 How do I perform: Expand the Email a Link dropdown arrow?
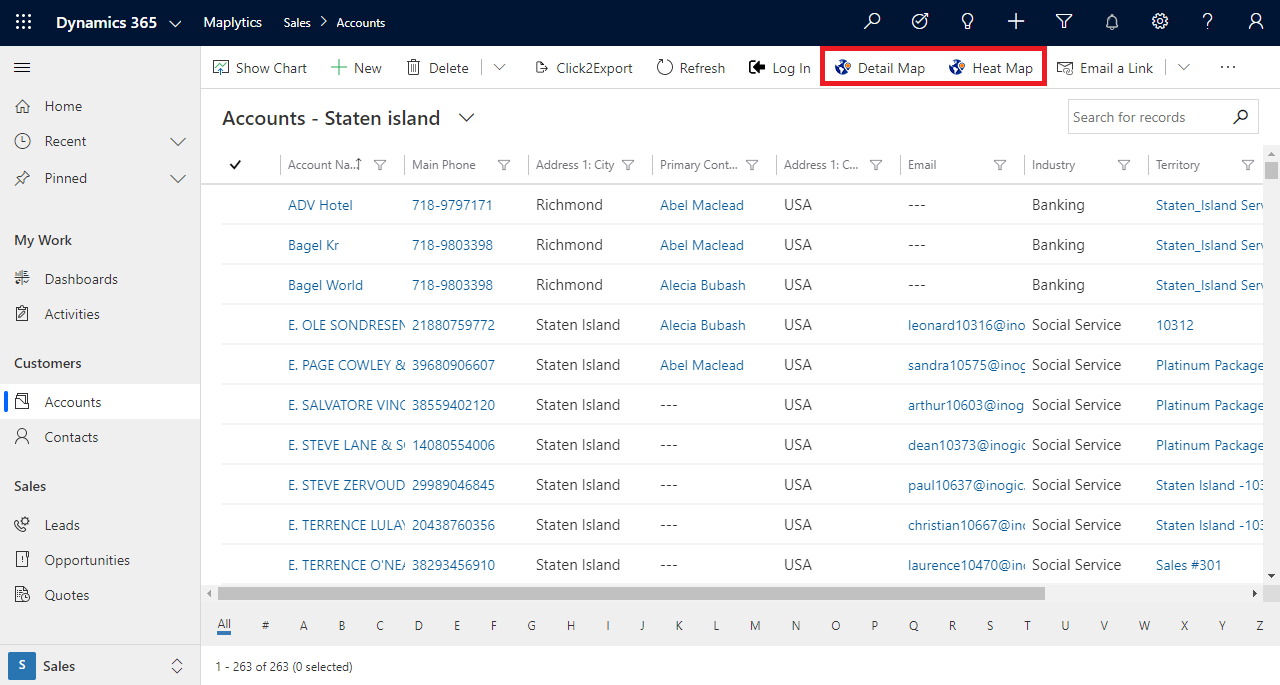1183,68
